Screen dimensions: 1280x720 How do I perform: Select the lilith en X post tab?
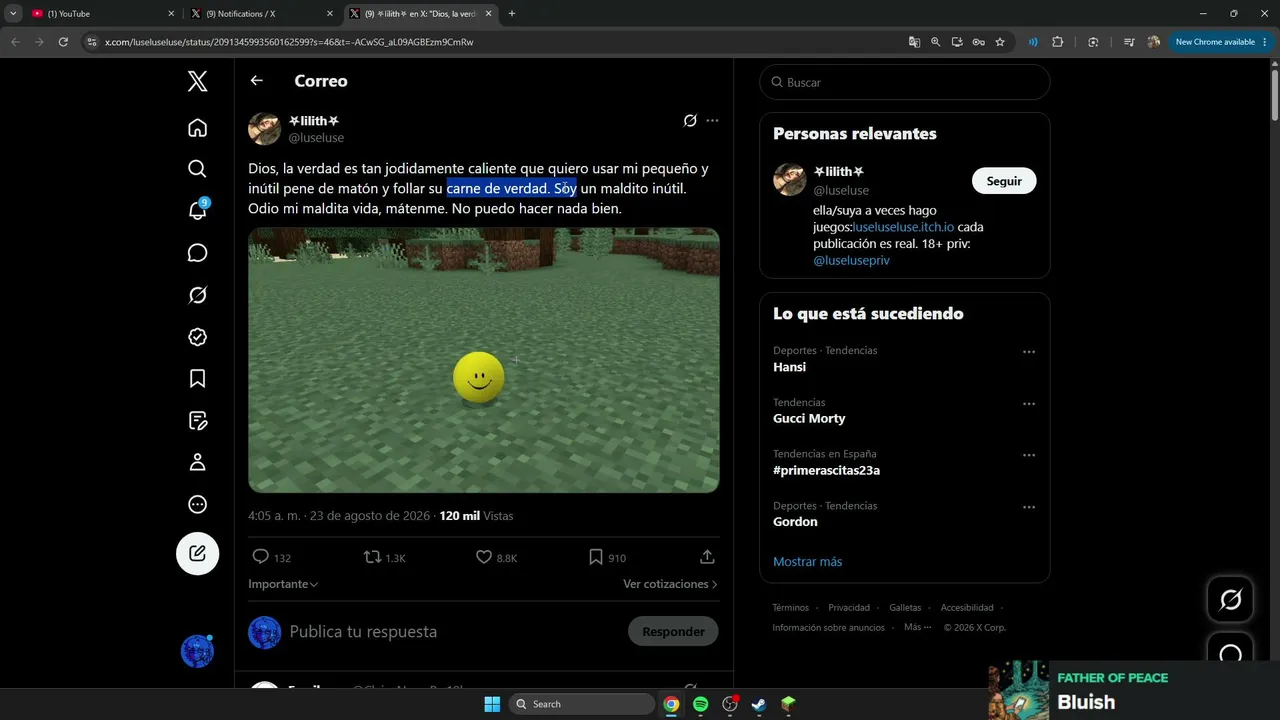(422, 14)
